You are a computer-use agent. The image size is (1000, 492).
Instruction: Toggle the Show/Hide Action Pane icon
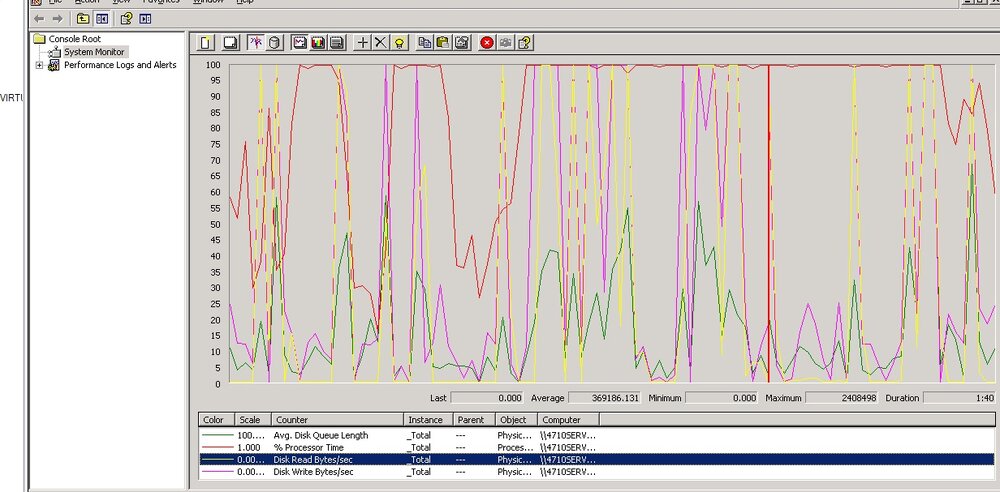click(x=145, y=19)
